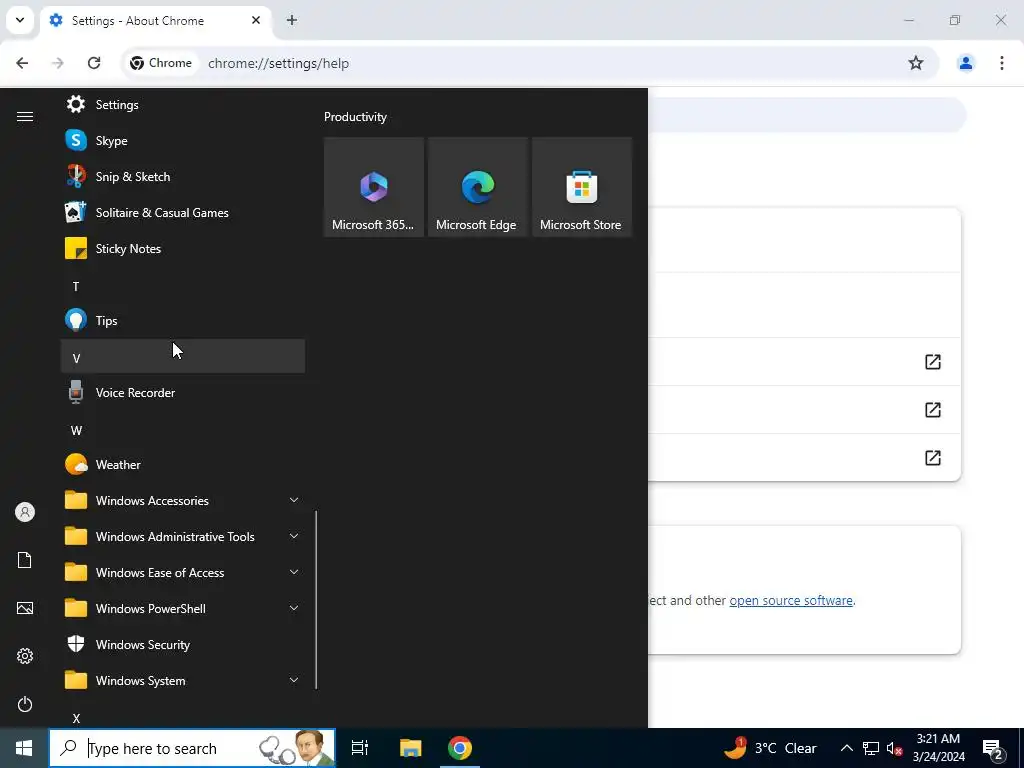Open a new Chrome tab
Image resolution: width=1024 pixels, height=768 pixels.
tap(292, 20)
